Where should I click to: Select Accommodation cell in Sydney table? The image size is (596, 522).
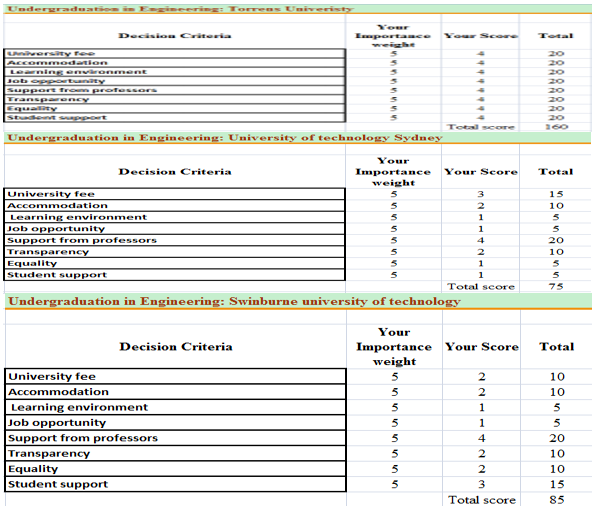pos(174,206)
